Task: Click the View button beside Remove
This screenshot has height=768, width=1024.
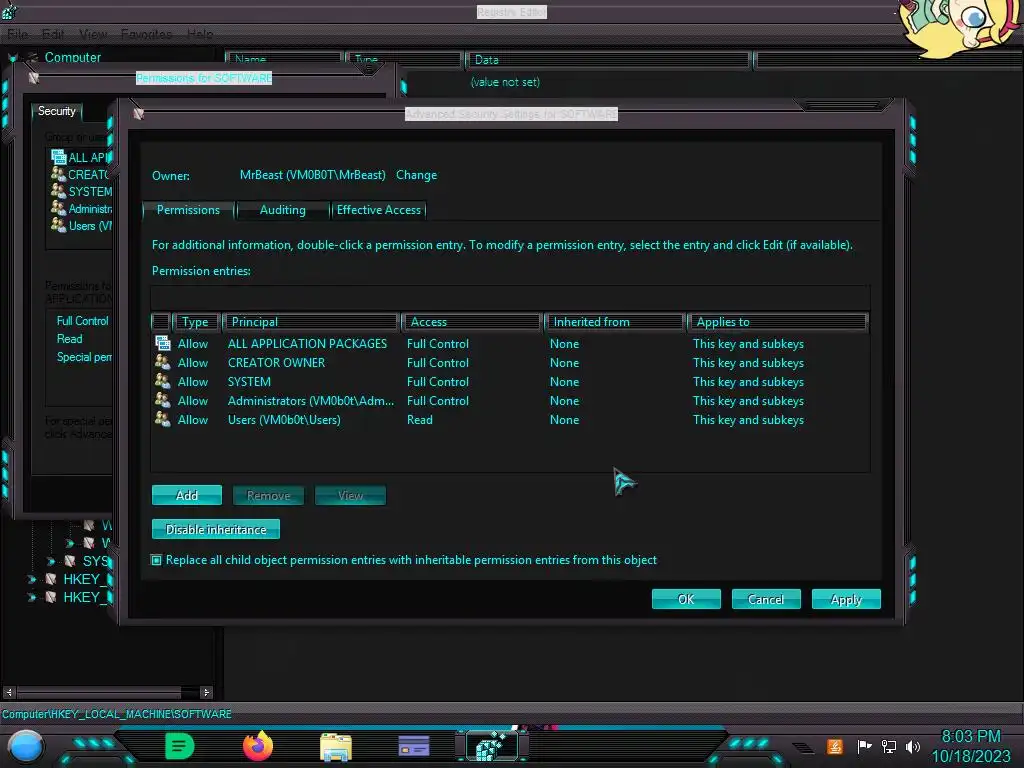Action: (x=350, y=495)
